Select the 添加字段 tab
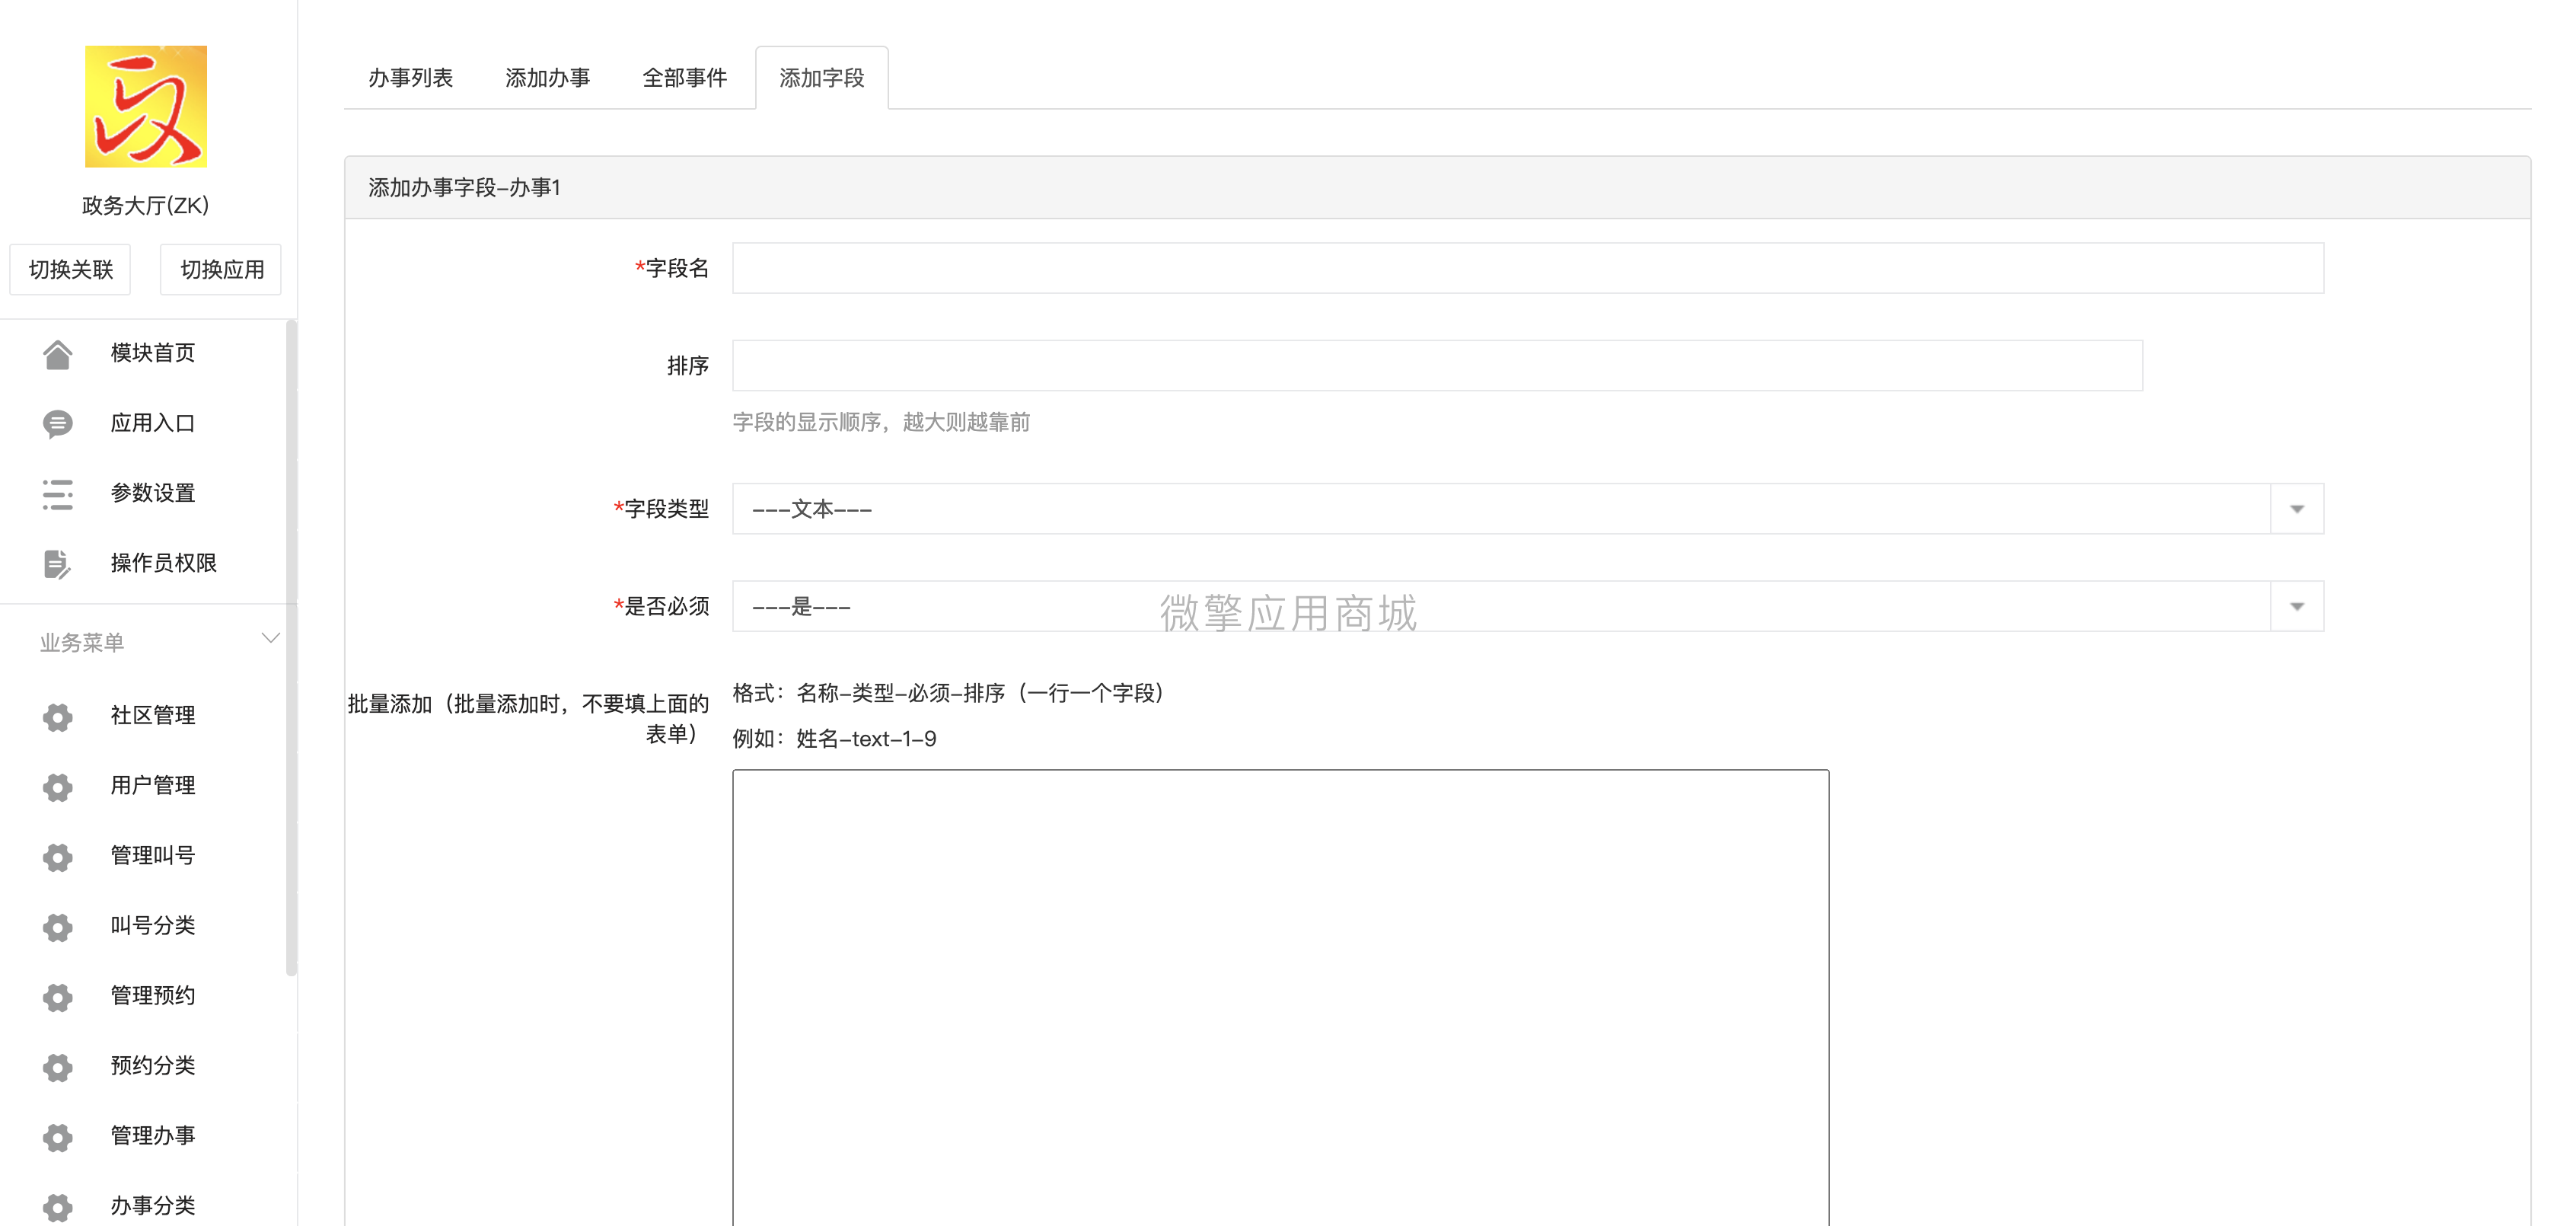Image resolution: width=2576 pixels, height=1226 pixels. (822, 78)
